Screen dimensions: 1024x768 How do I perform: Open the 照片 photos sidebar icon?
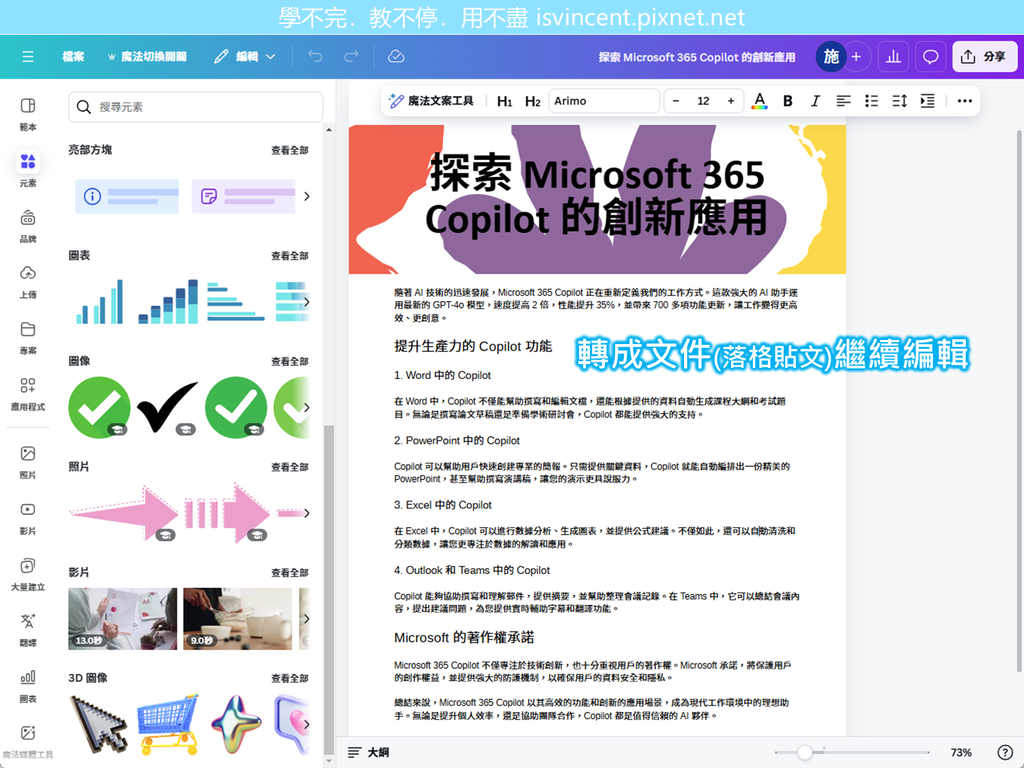point(27,462)
